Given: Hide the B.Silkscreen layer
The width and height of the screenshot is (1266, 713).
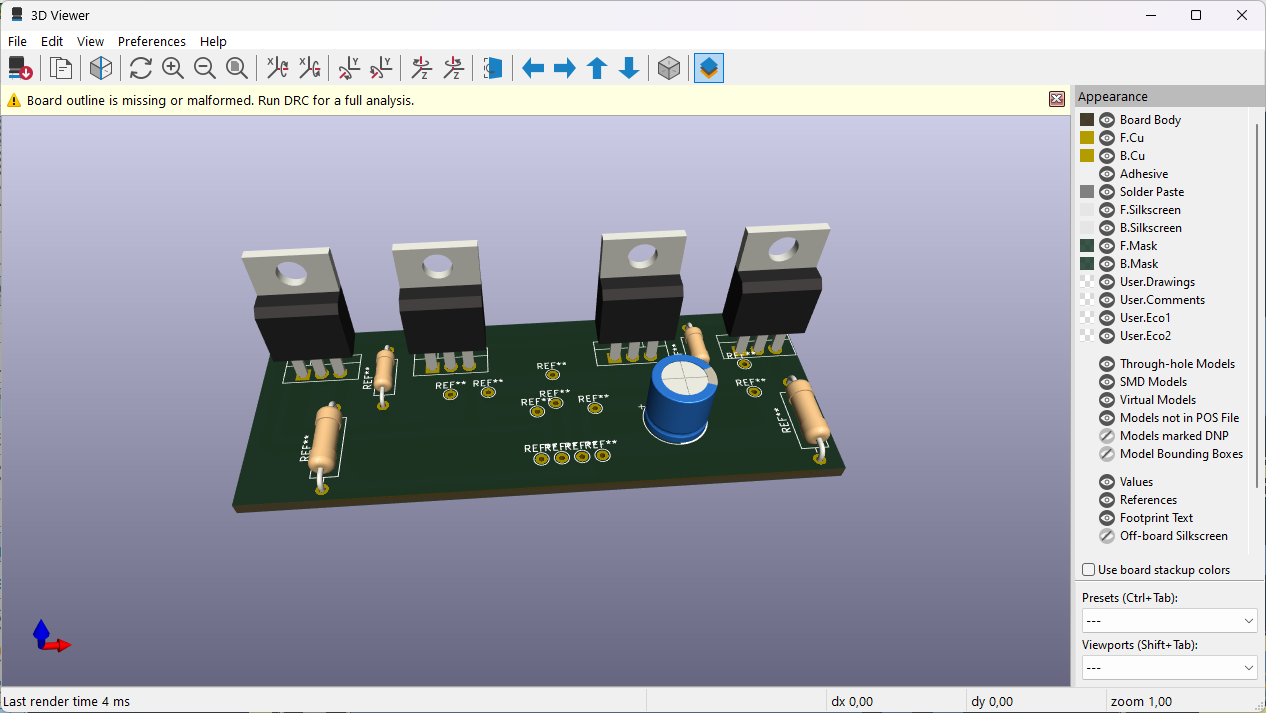Looking at the screenshot, I should 1107,228.
